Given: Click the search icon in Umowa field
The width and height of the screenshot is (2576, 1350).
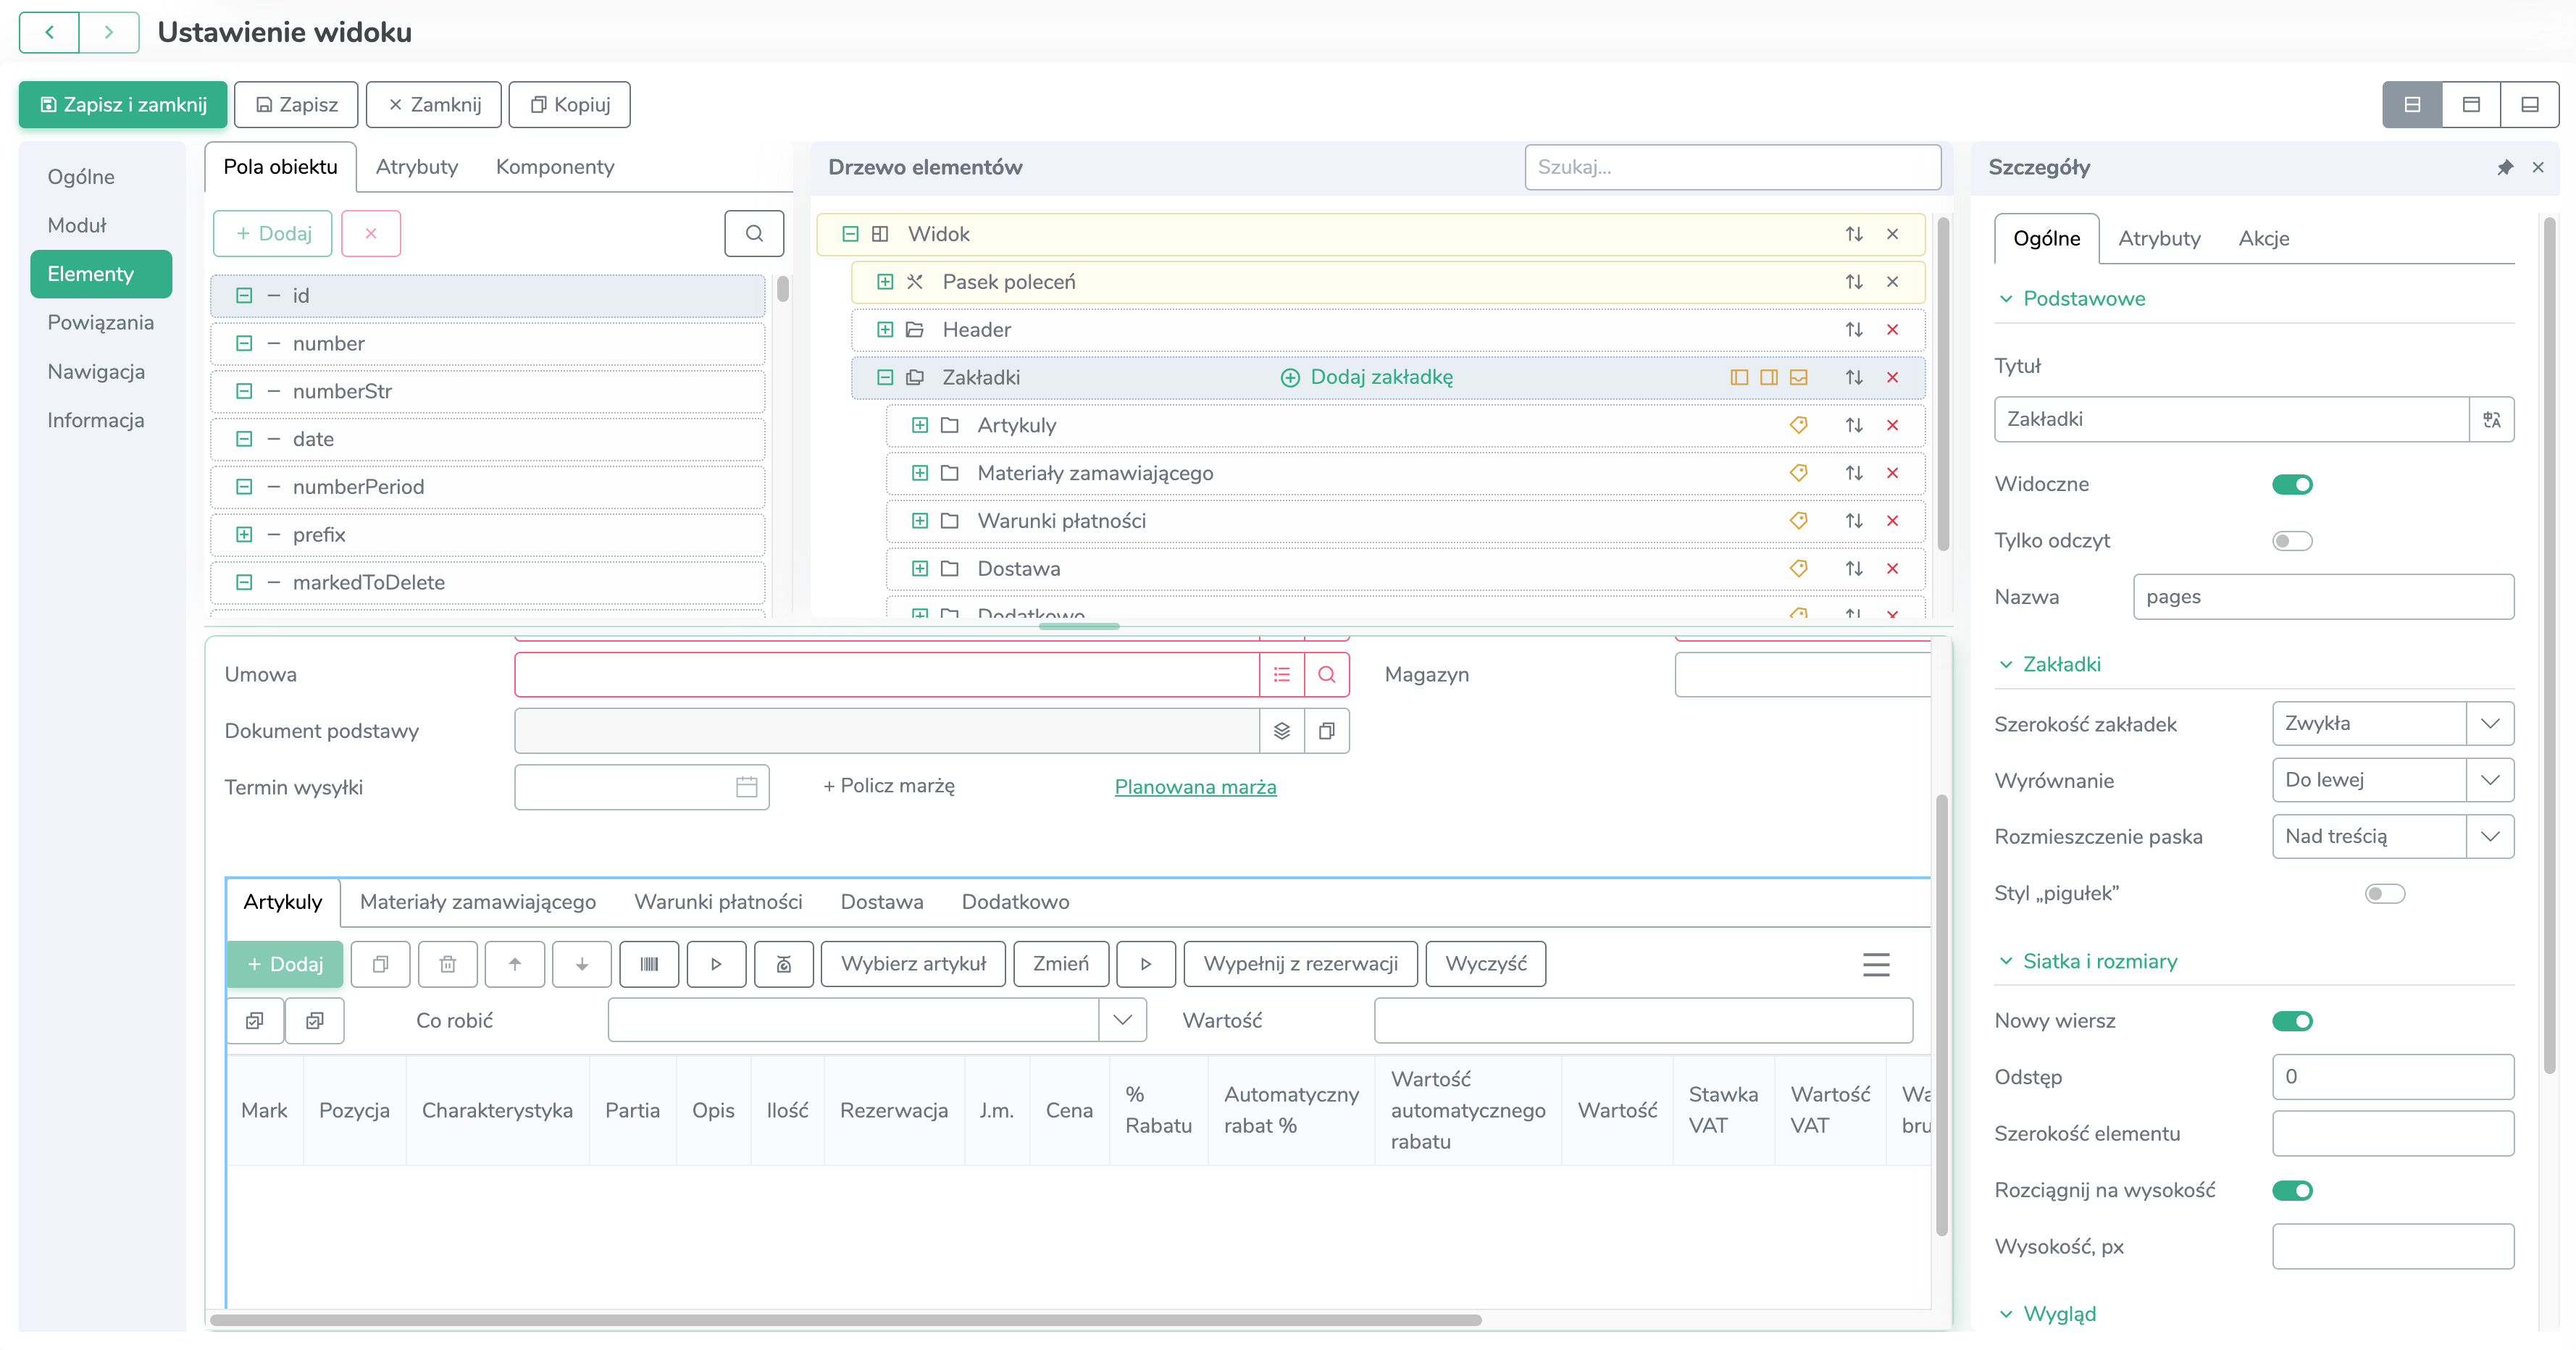Looking at the screenshot, I should pyautogui.click(x=1327, y=675).
